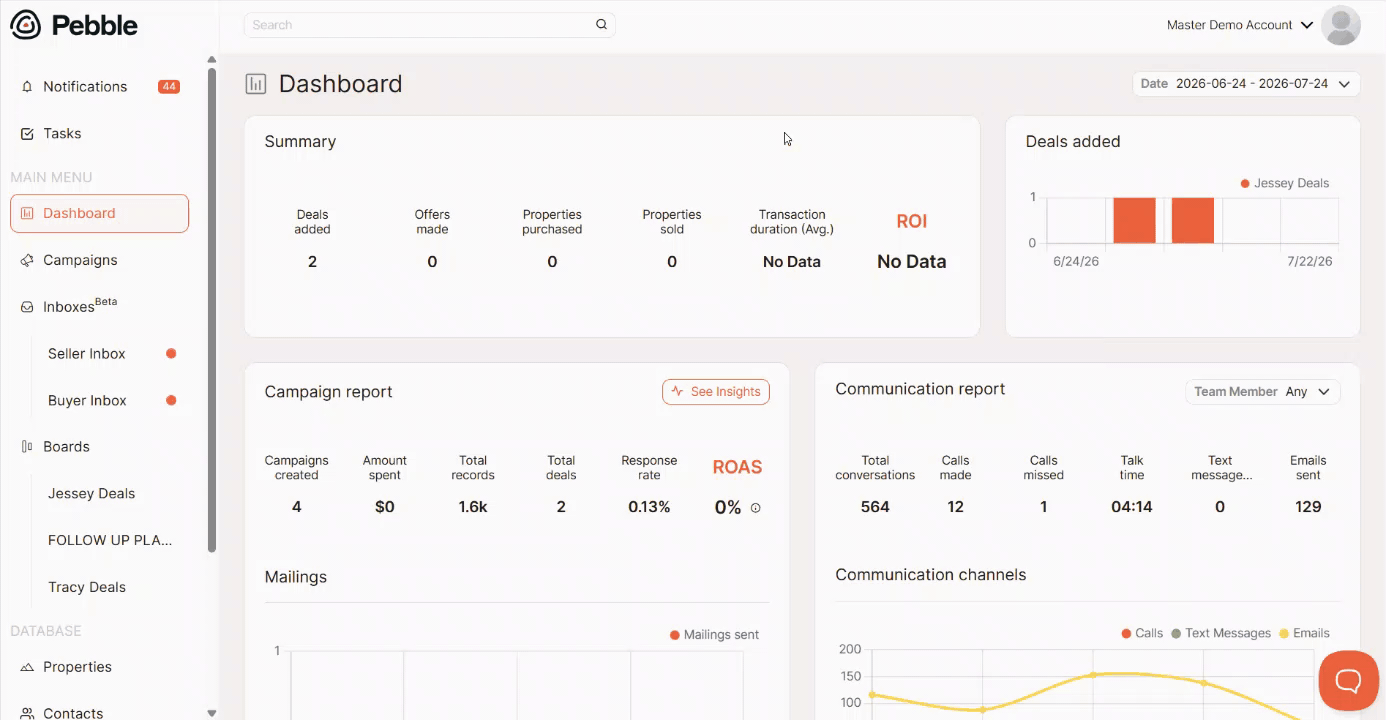Focus the Search input field
The width and height of the screenshot is (1386, 720).
420,25
